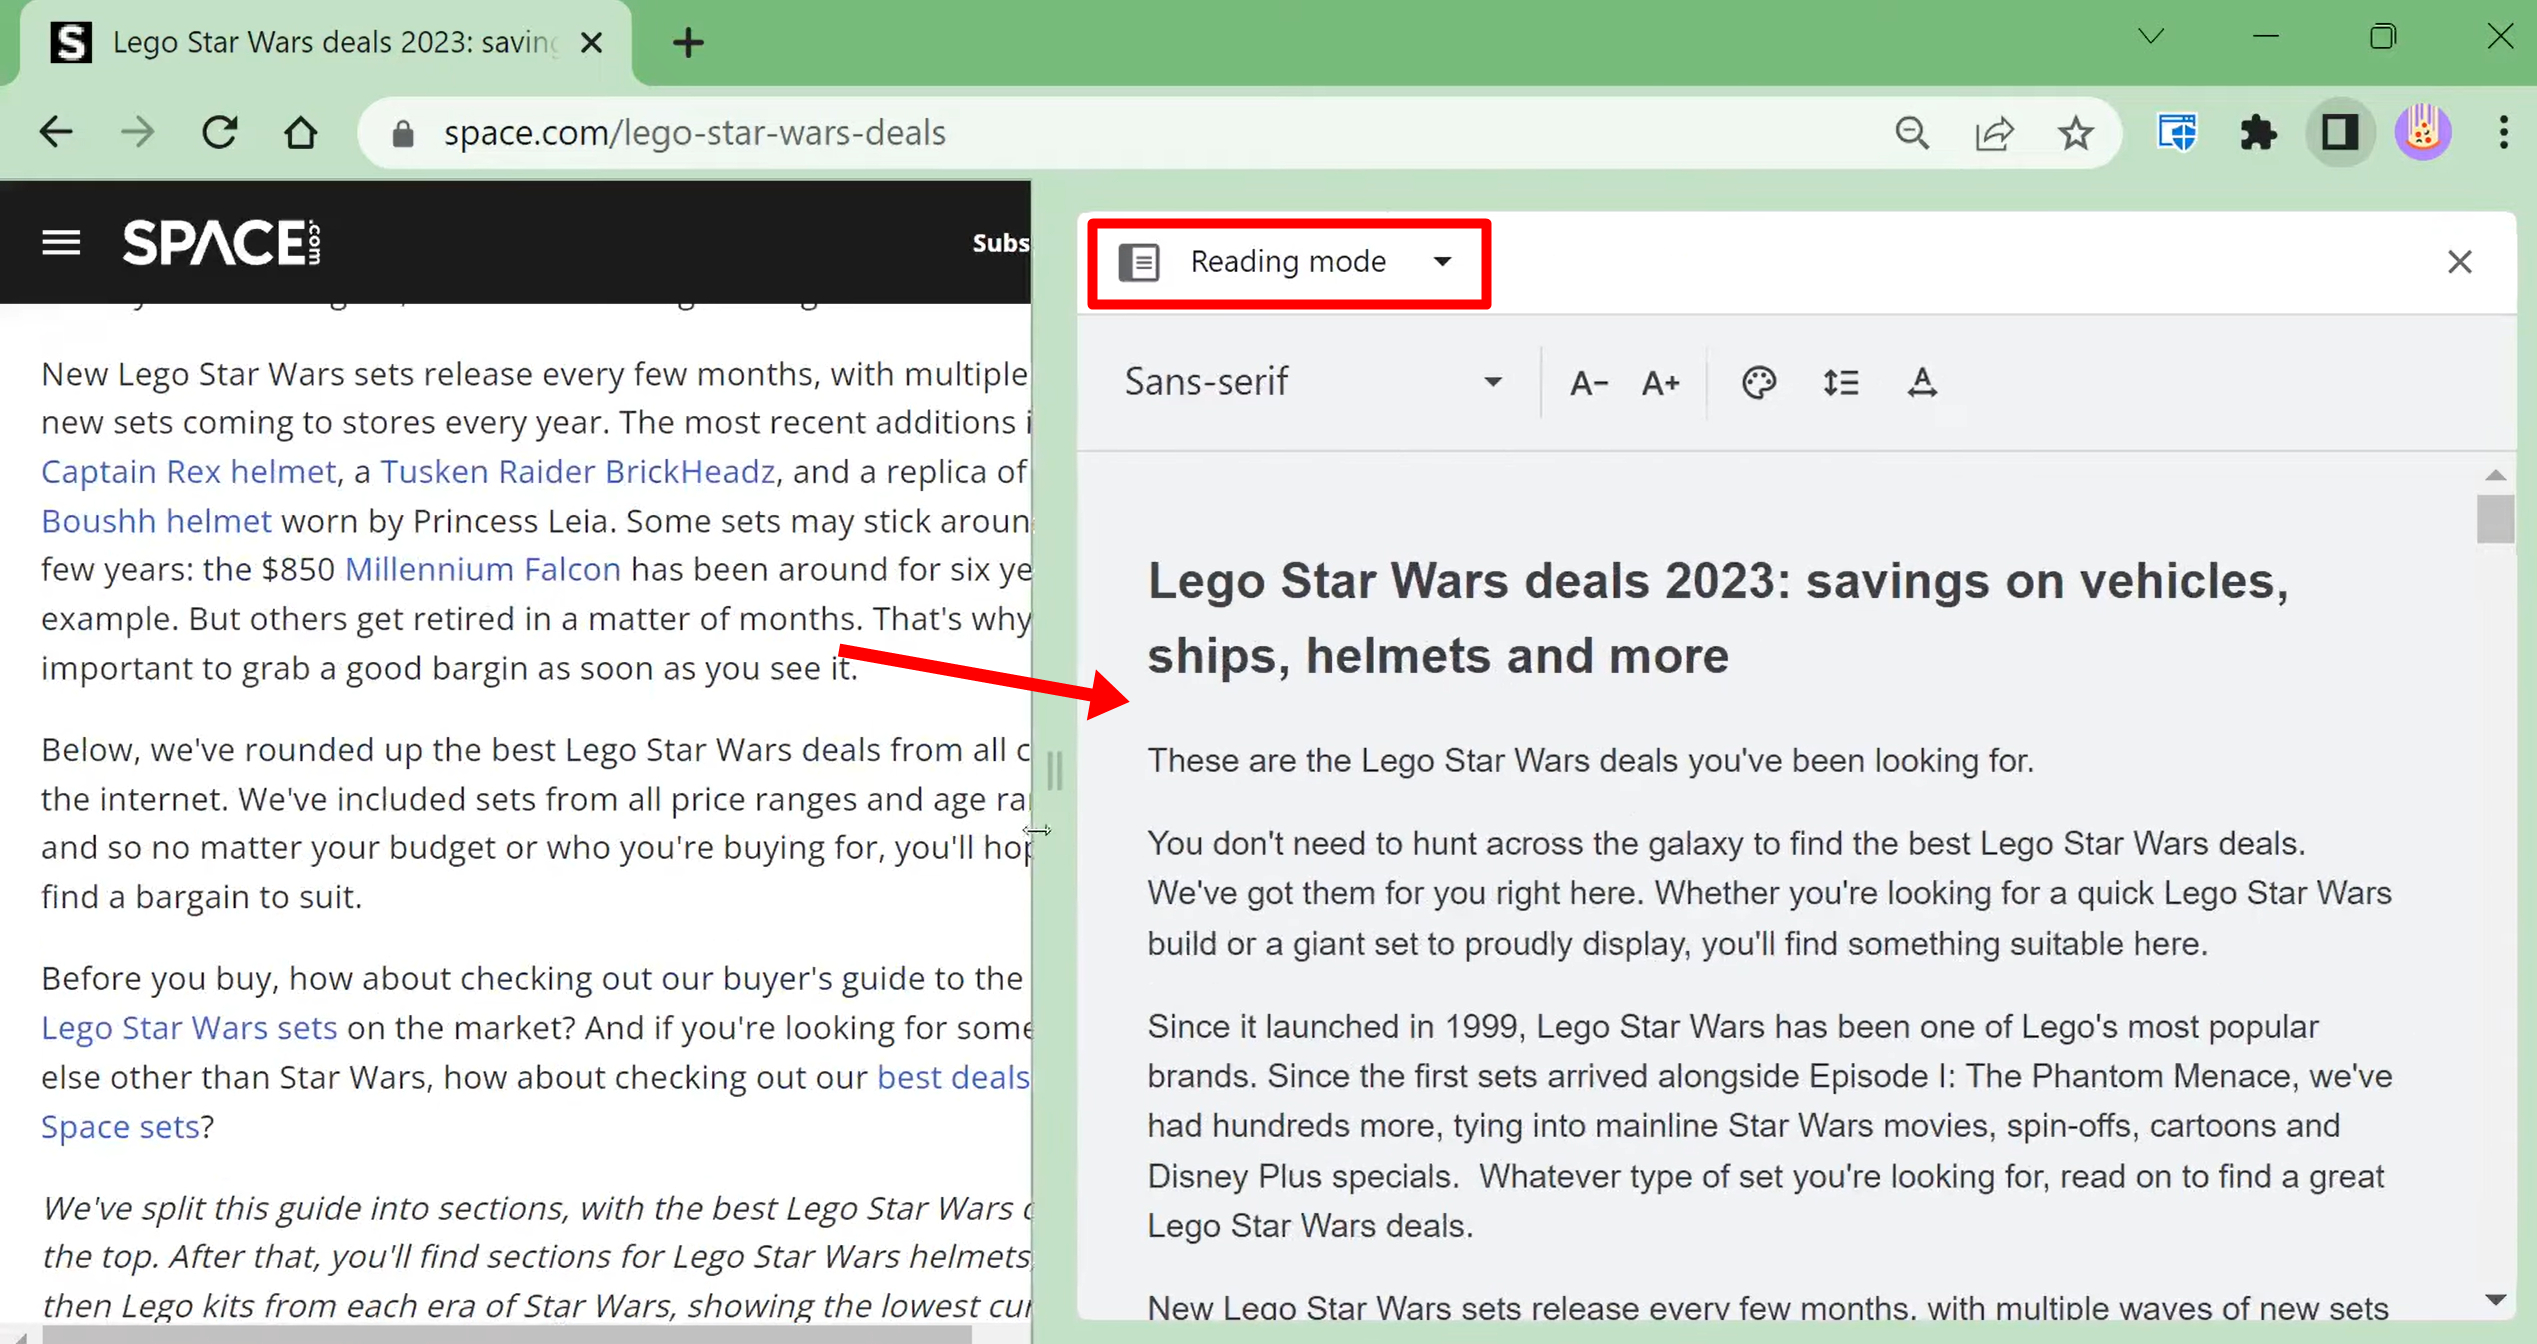
Task: Increase reading mode font size (A+)
Action: coord(1660,383)
